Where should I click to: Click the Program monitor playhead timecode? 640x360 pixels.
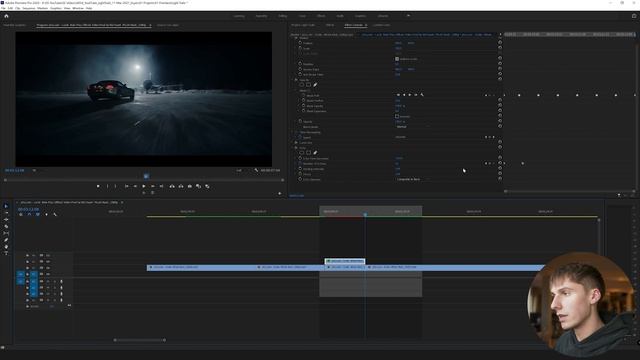point(15,170)
